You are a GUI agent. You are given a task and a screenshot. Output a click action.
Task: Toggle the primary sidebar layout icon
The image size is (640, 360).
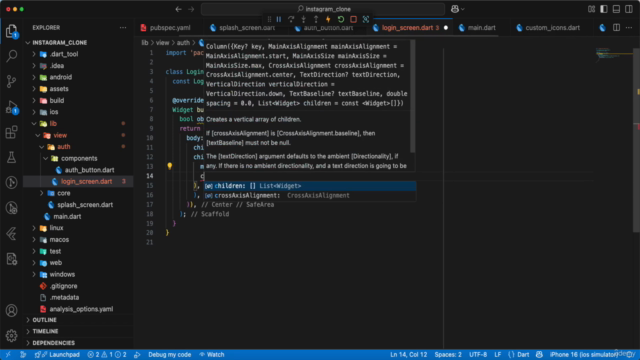pyautogui.click(x=604, y=9)
